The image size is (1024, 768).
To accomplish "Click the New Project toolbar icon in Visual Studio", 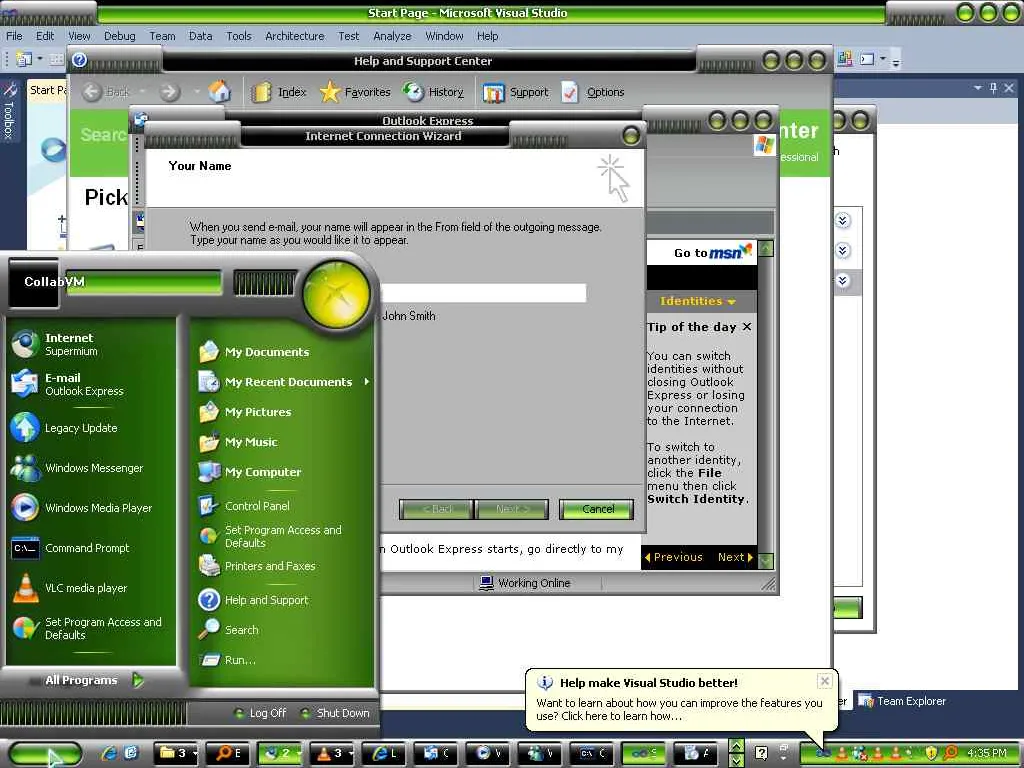I will (24, 59).
